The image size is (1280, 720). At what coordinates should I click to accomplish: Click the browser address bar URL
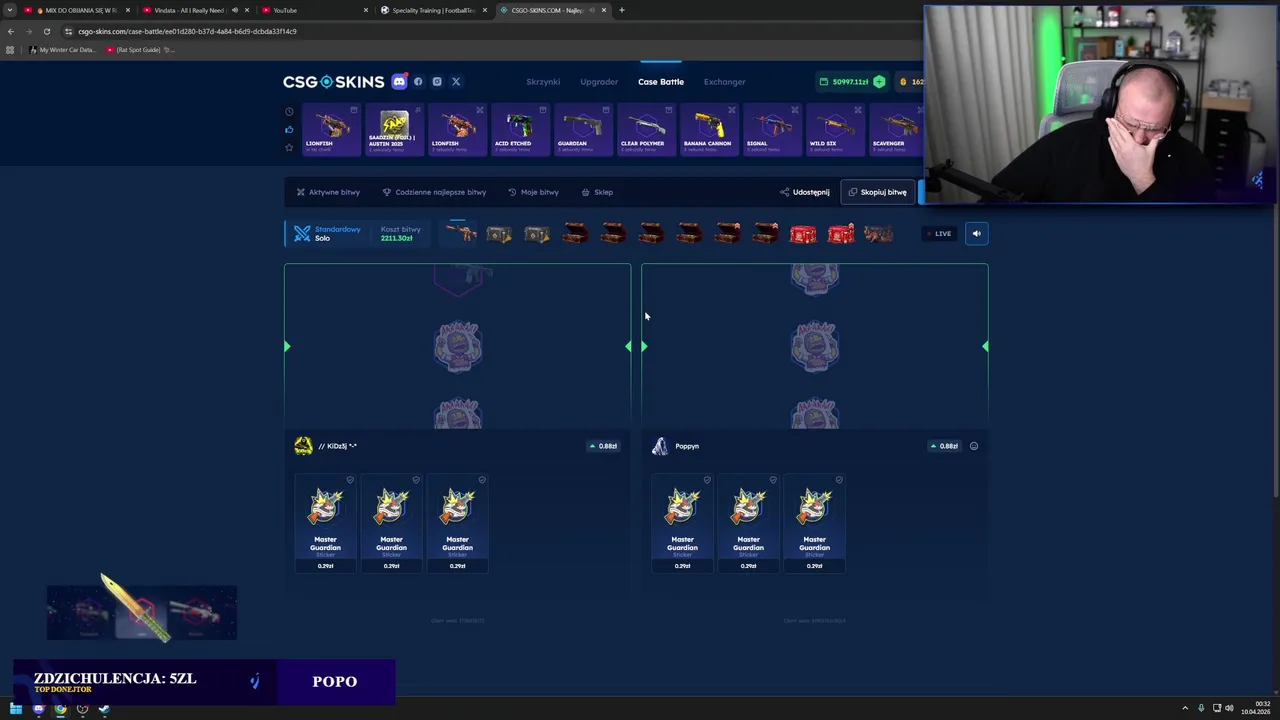coord(187,31)
